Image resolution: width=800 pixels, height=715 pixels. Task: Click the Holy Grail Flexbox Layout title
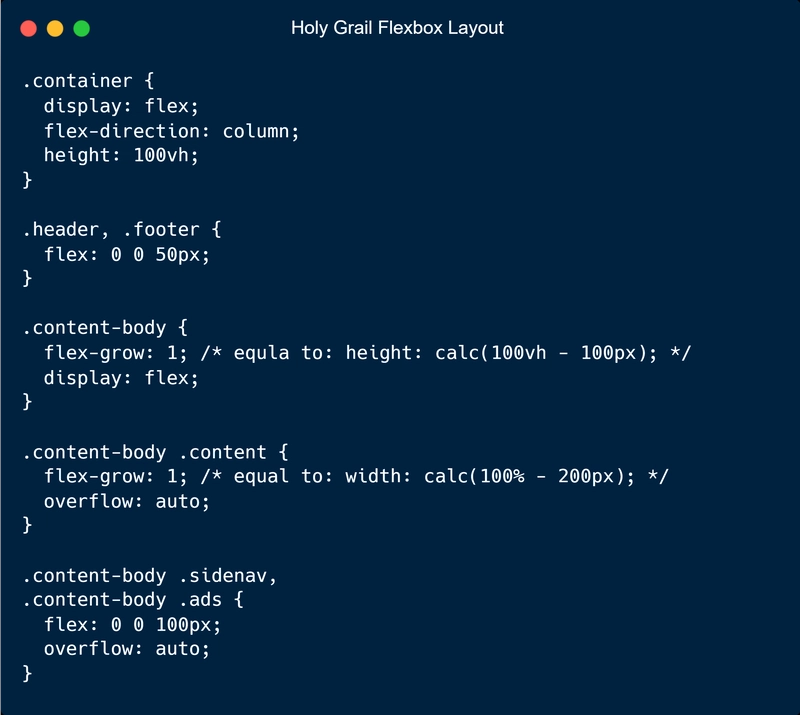[x=400, y=28]
